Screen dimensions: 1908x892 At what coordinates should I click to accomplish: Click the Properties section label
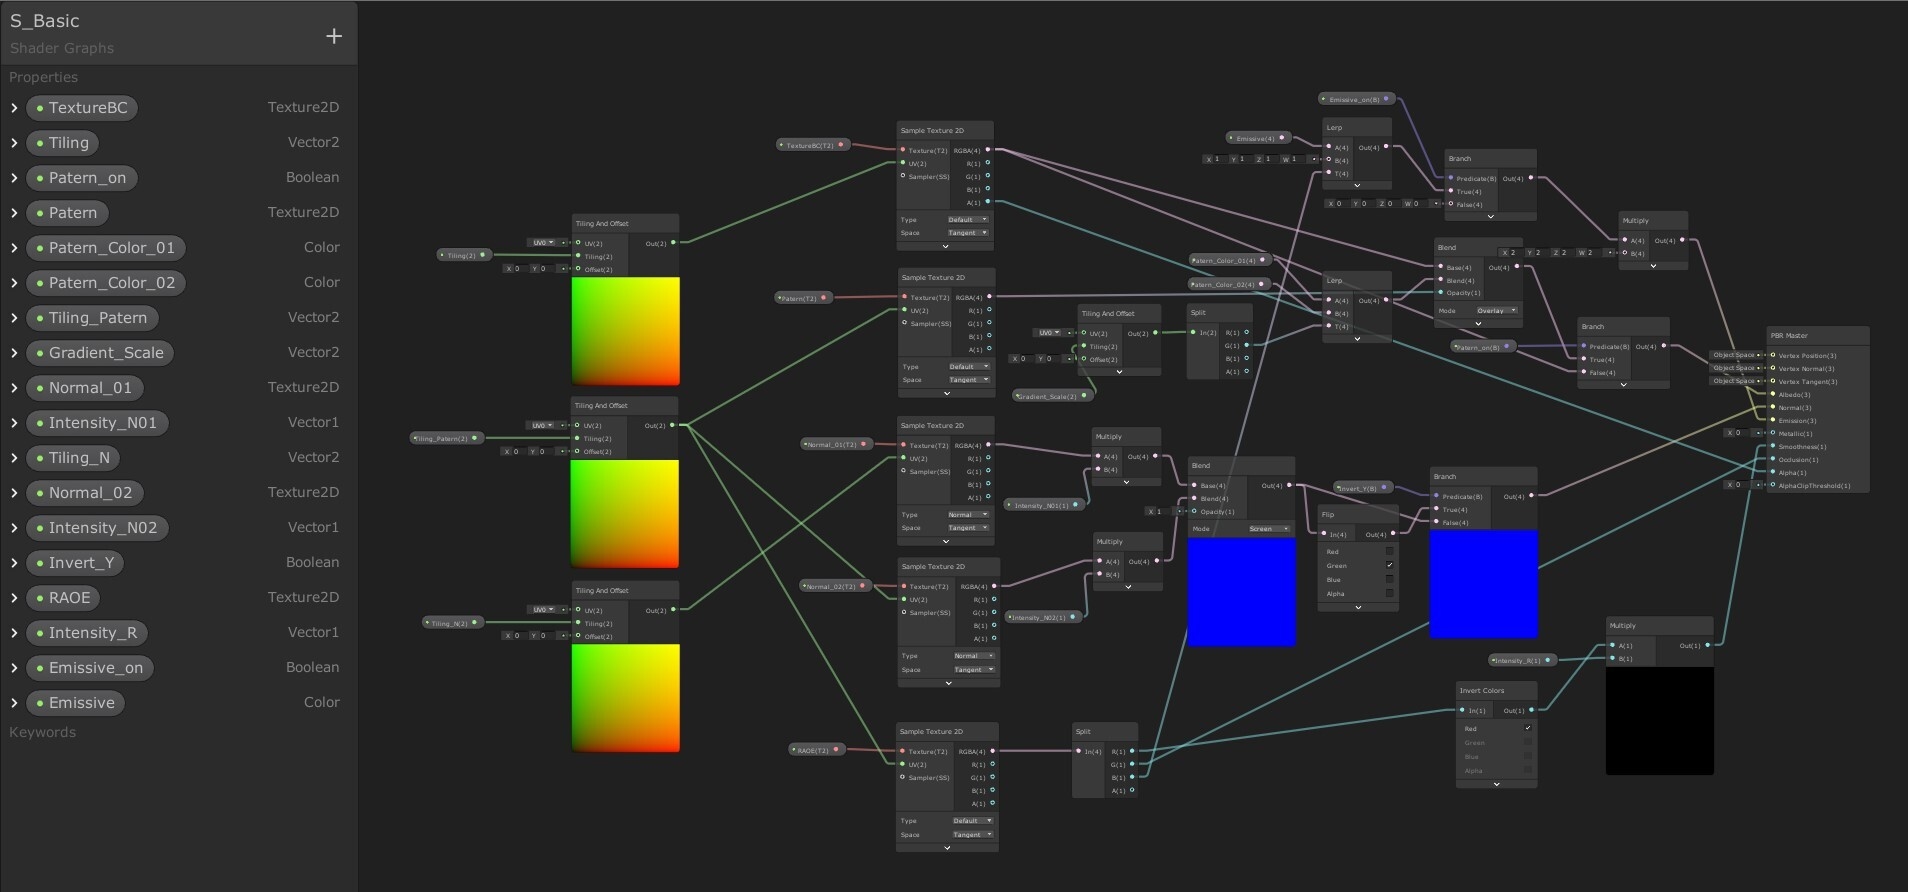click(x=43, y=77)
